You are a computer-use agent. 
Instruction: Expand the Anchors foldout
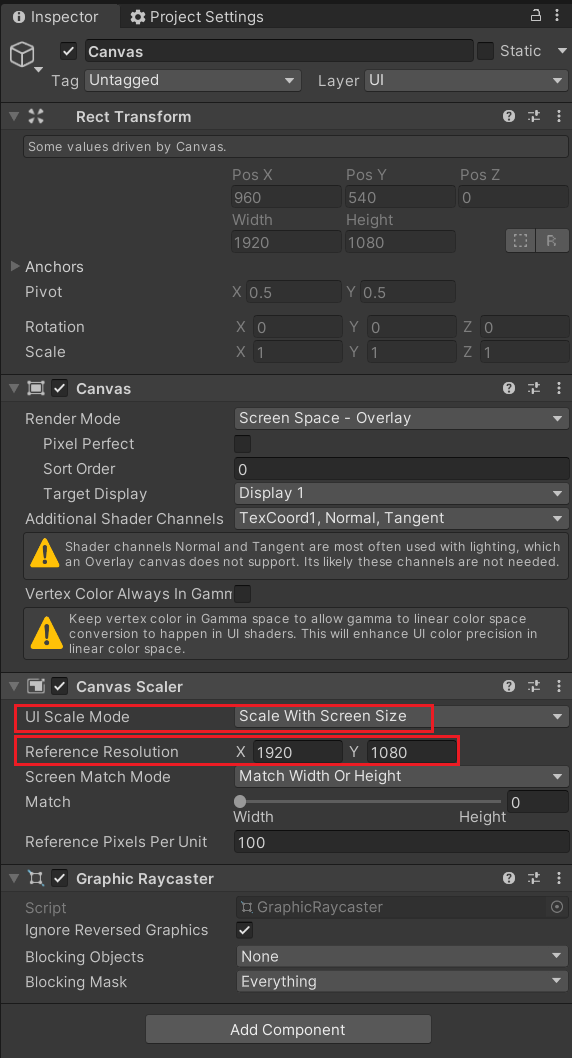(x=16, y=267)
